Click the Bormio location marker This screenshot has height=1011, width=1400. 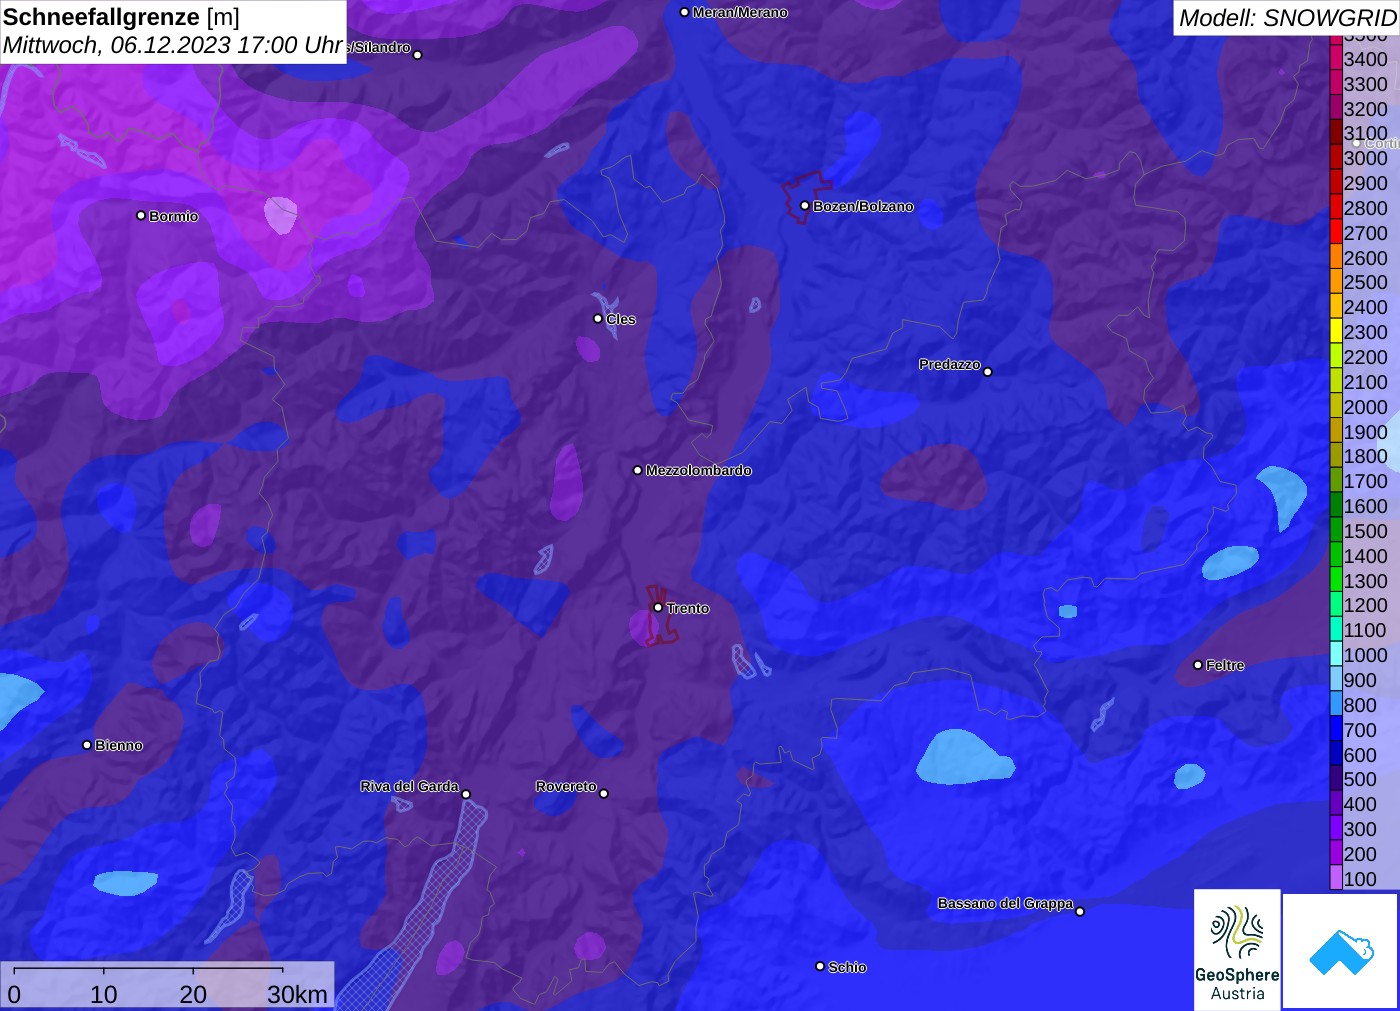click(x=141, y=215)
